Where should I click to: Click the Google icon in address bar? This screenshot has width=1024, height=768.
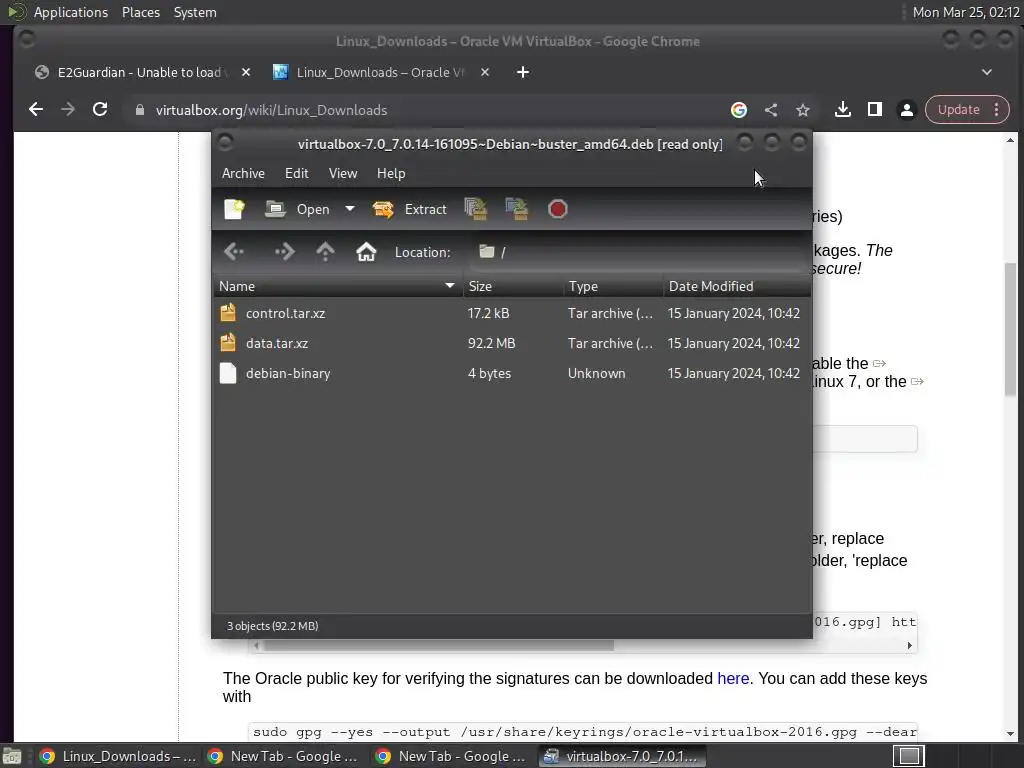tap(739, 110)
